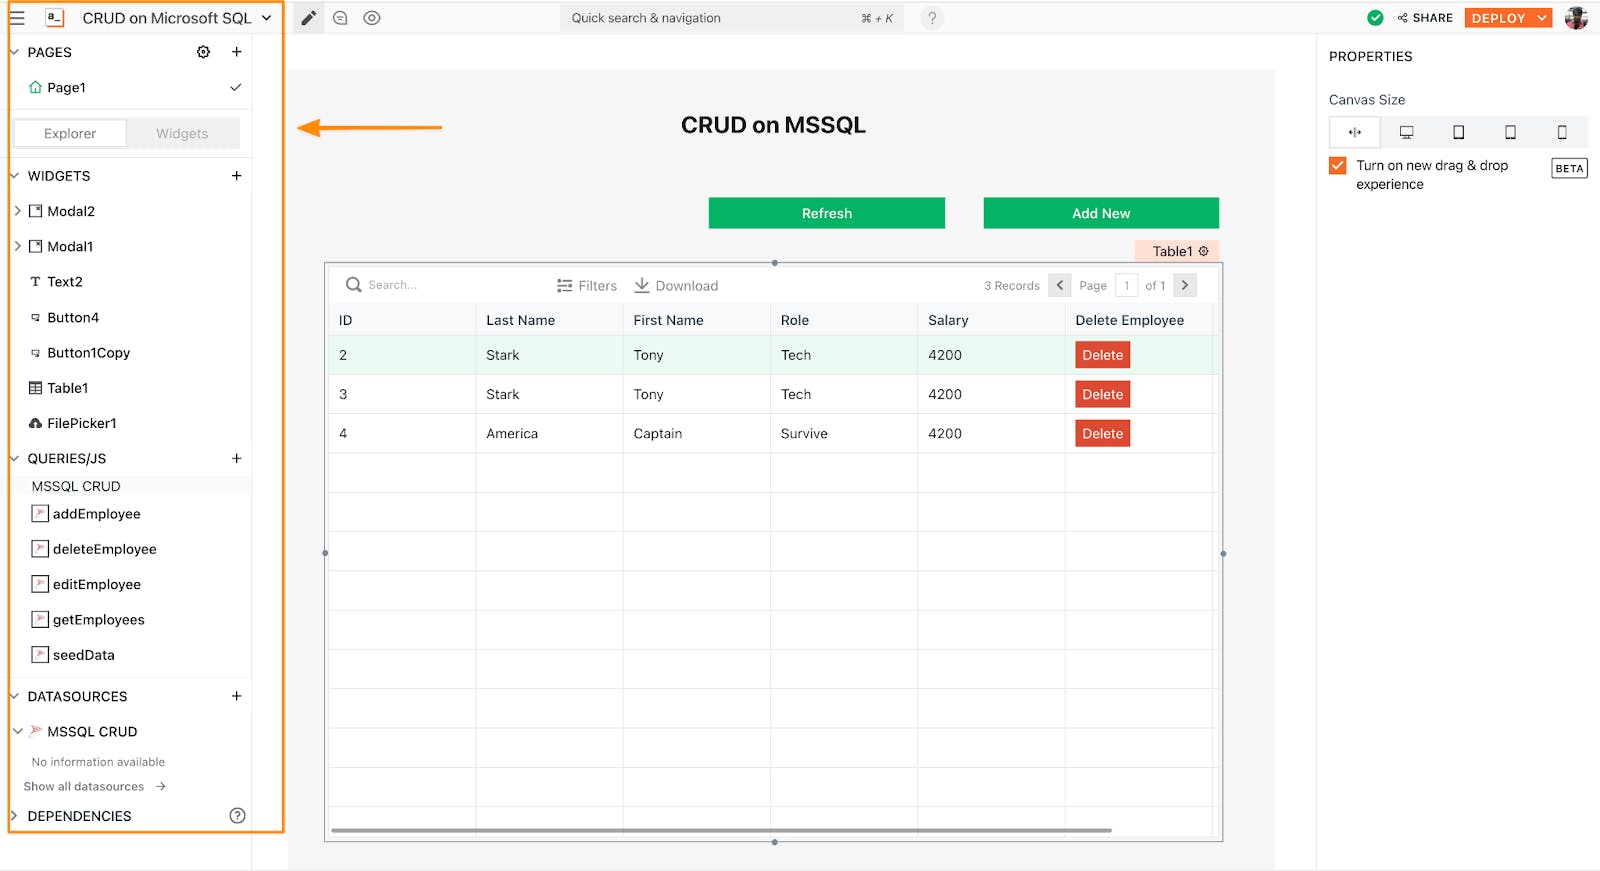
Task: Click the eye preview icon
Action: point(372,18)
